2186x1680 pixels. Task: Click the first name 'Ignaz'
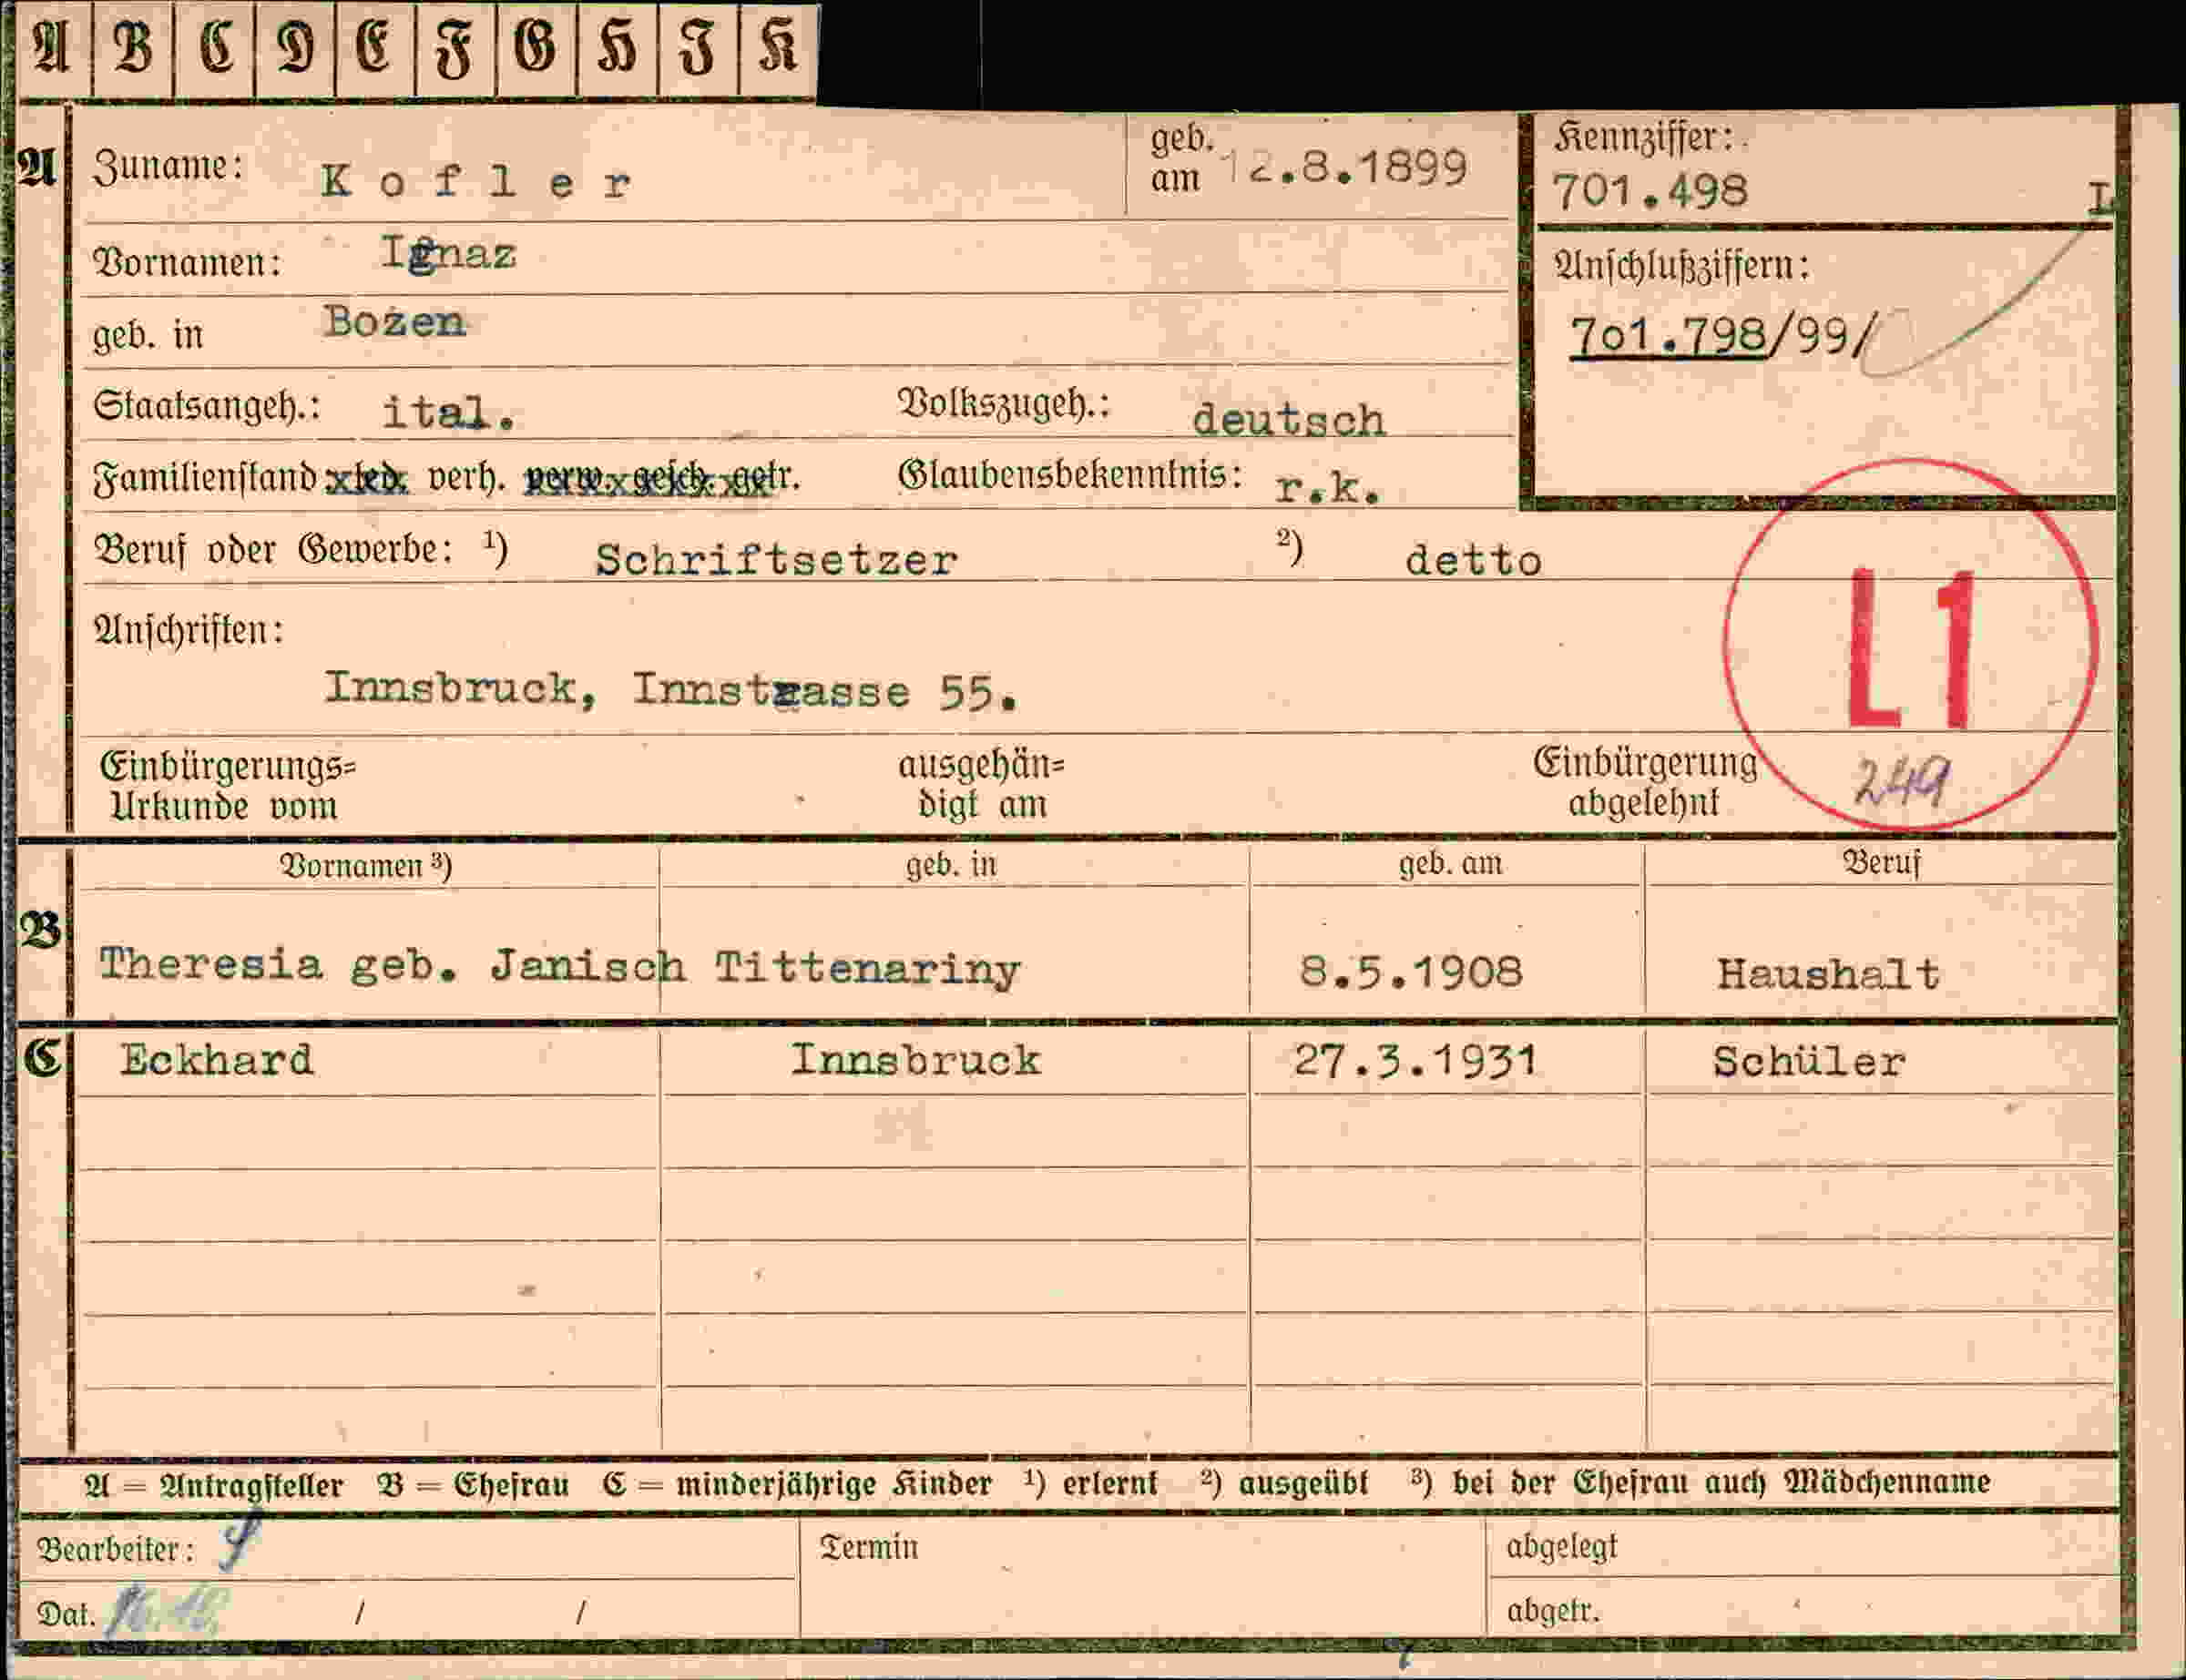coord(448,254)
